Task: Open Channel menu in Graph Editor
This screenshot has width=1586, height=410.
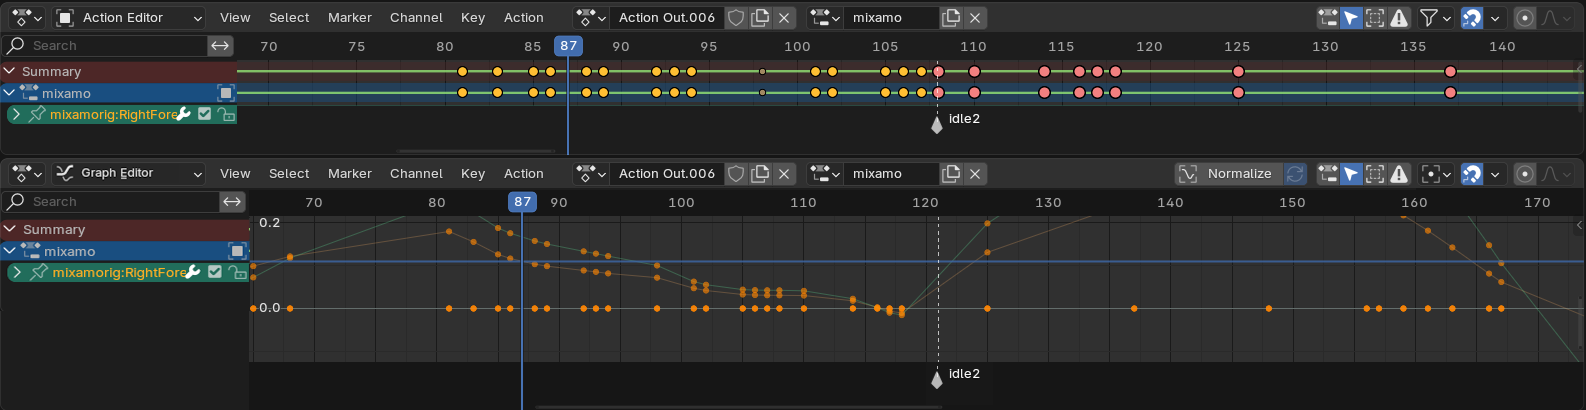Action: tap(416, 173)
